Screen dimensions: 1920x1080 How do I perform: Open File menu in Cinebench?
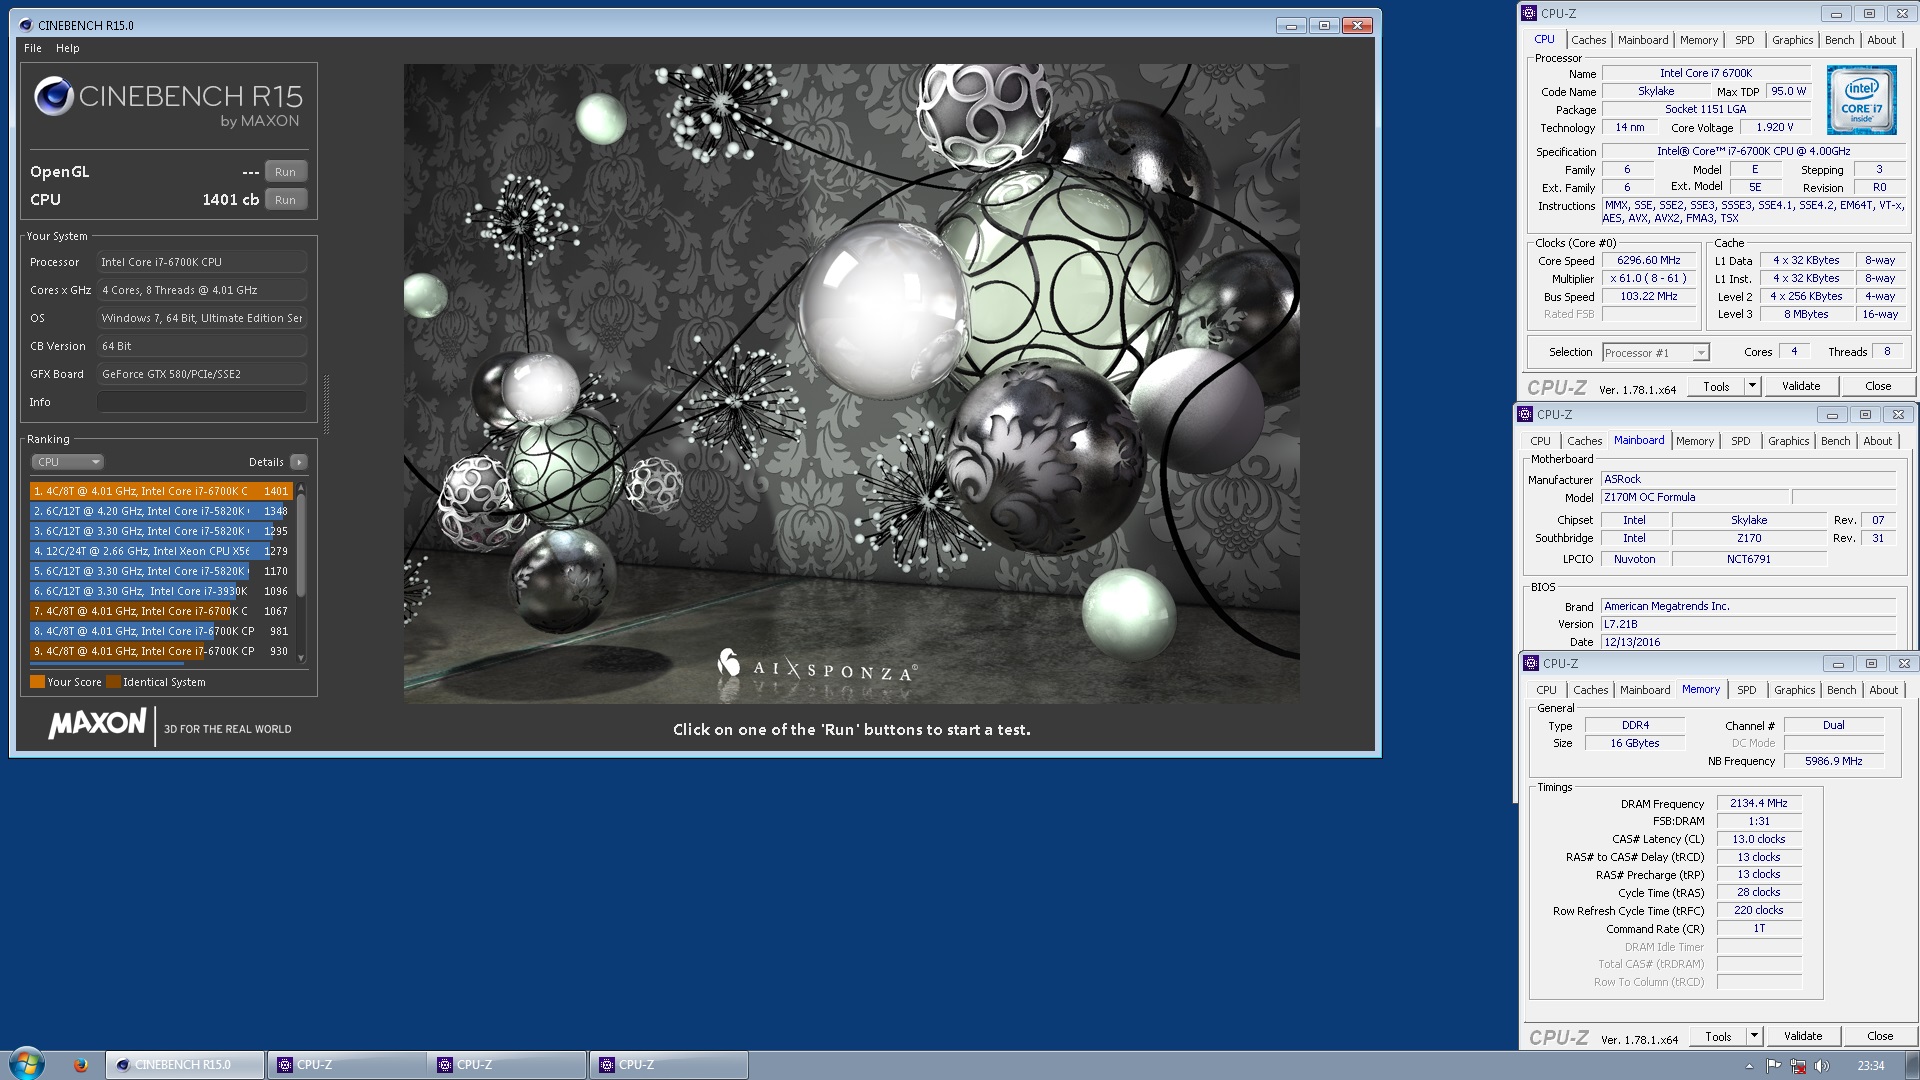[x=33, y=48]
